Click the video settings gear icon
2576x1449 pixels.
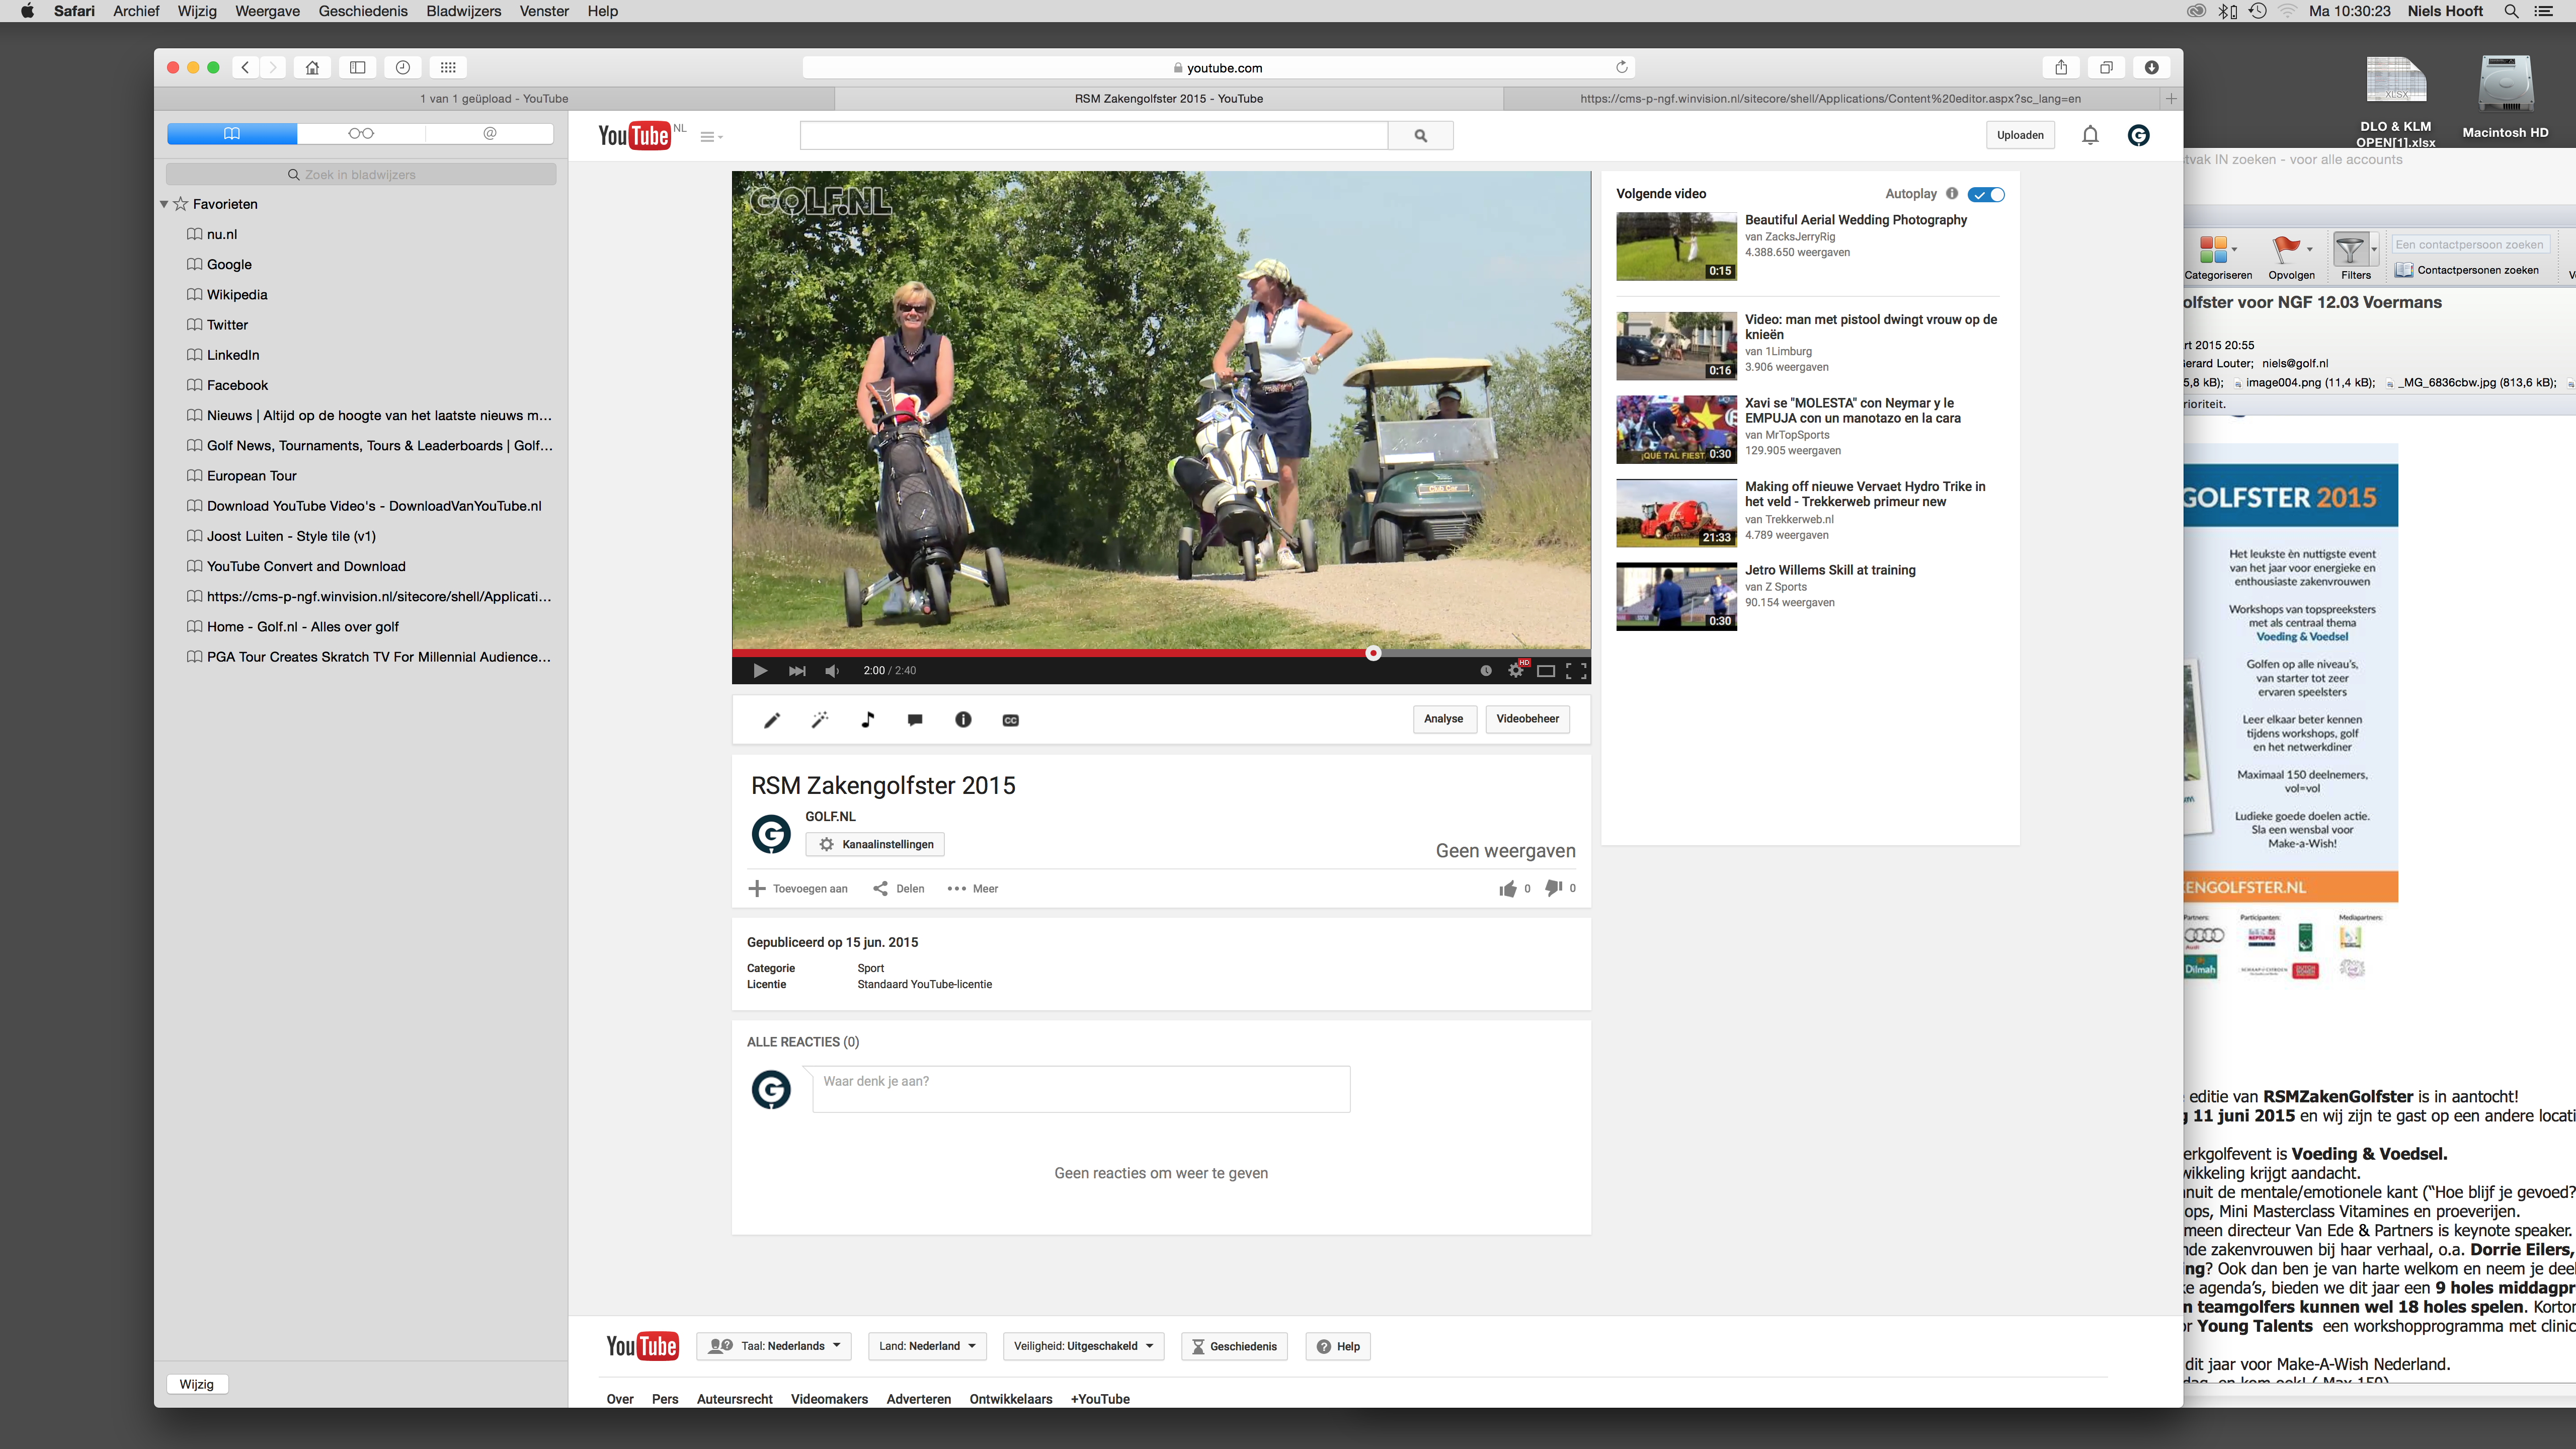pyautogui.click(x=1516, y=671)
